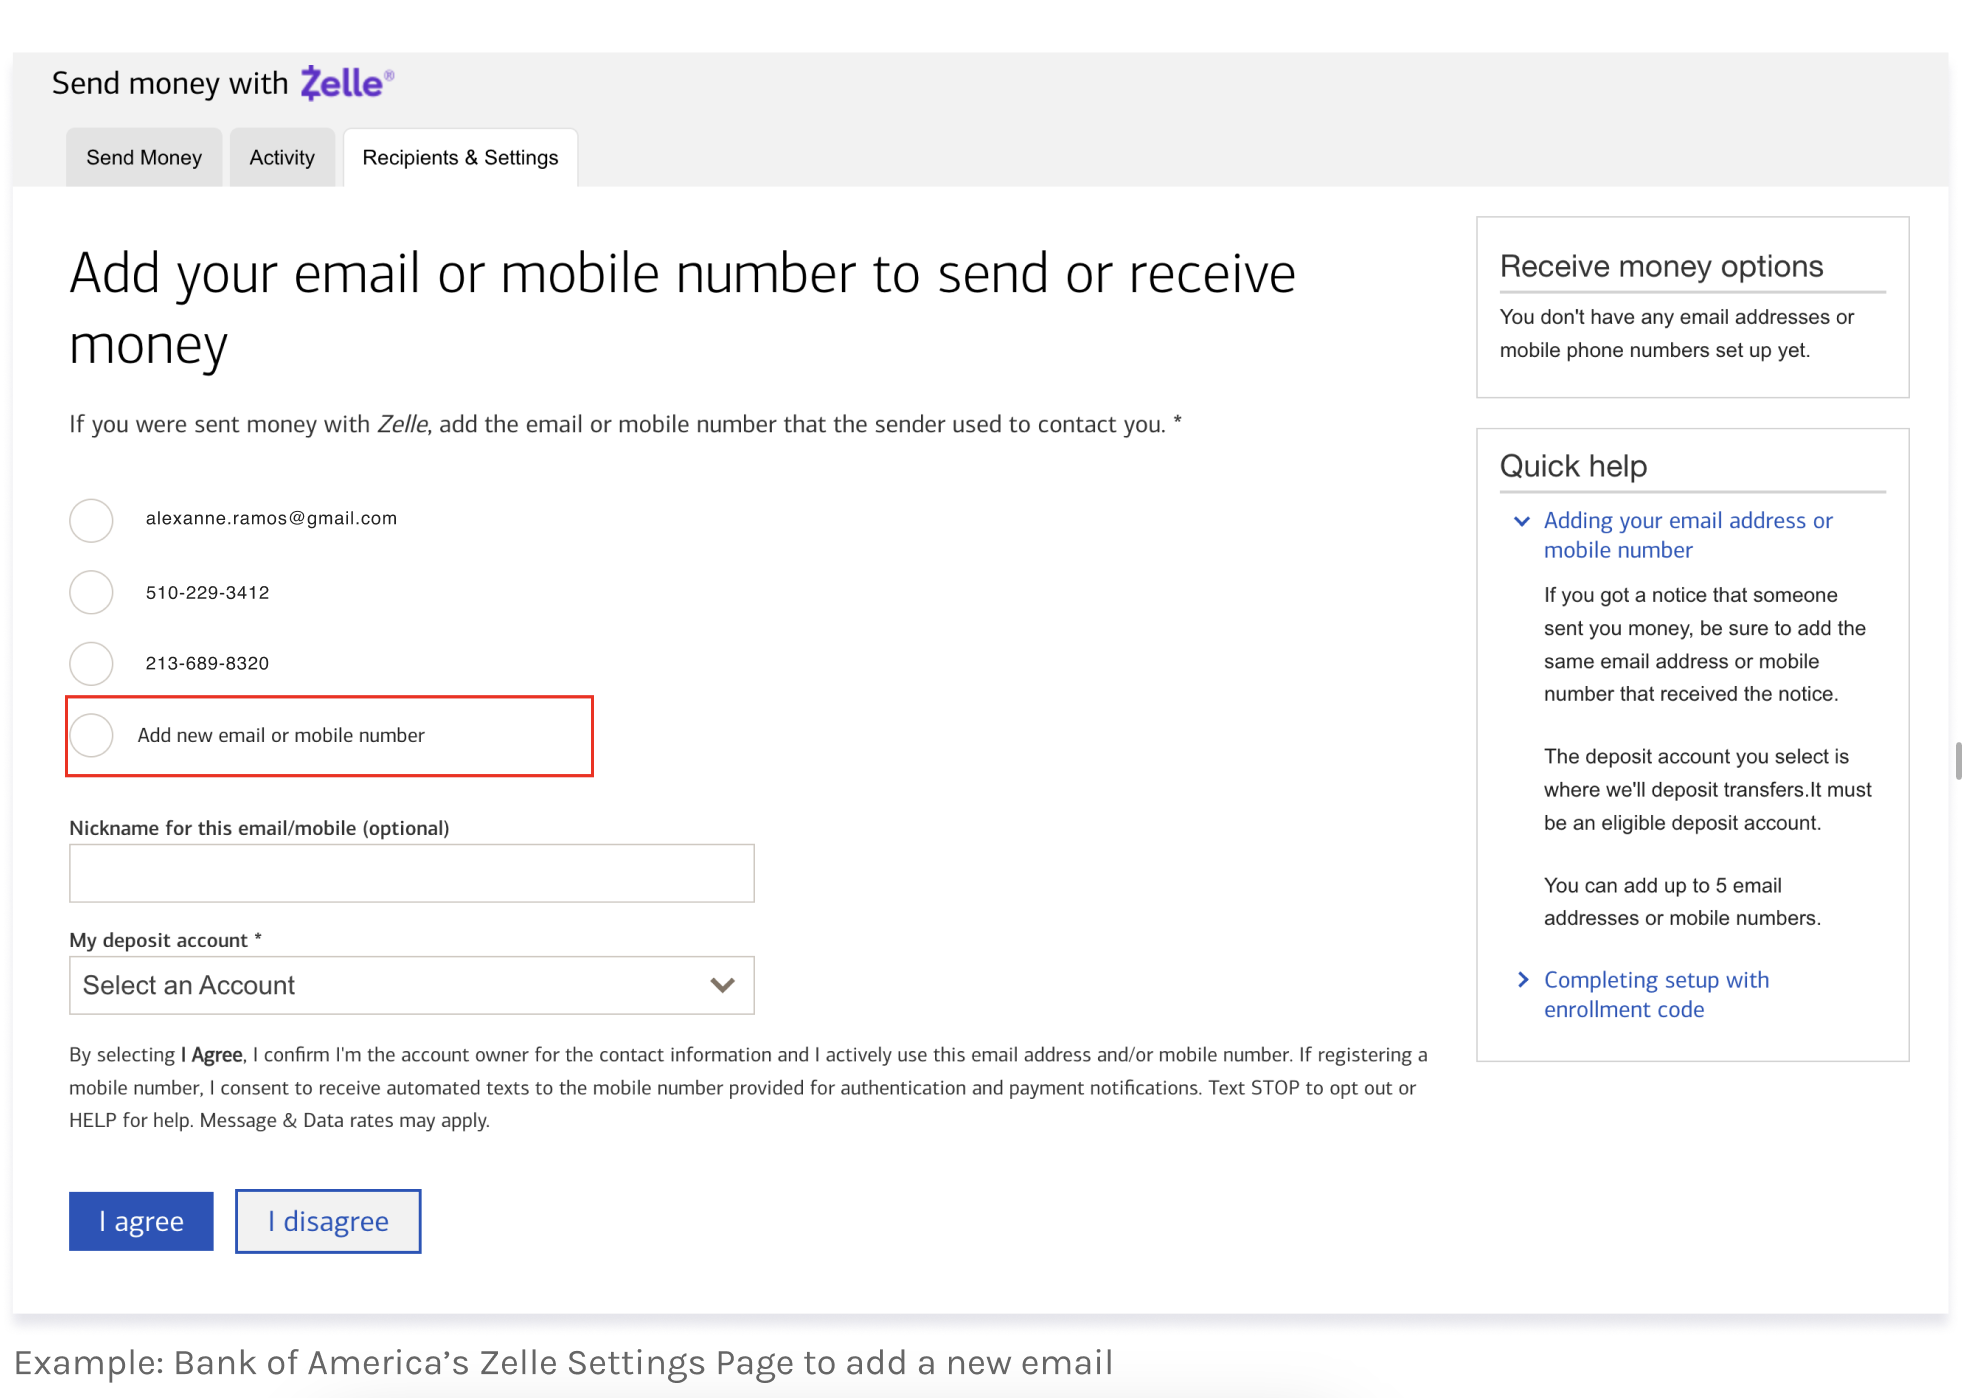Click the I agree button
Image resolution: width=1964 pixels, height=1398 pixels.
[141, 1221]
